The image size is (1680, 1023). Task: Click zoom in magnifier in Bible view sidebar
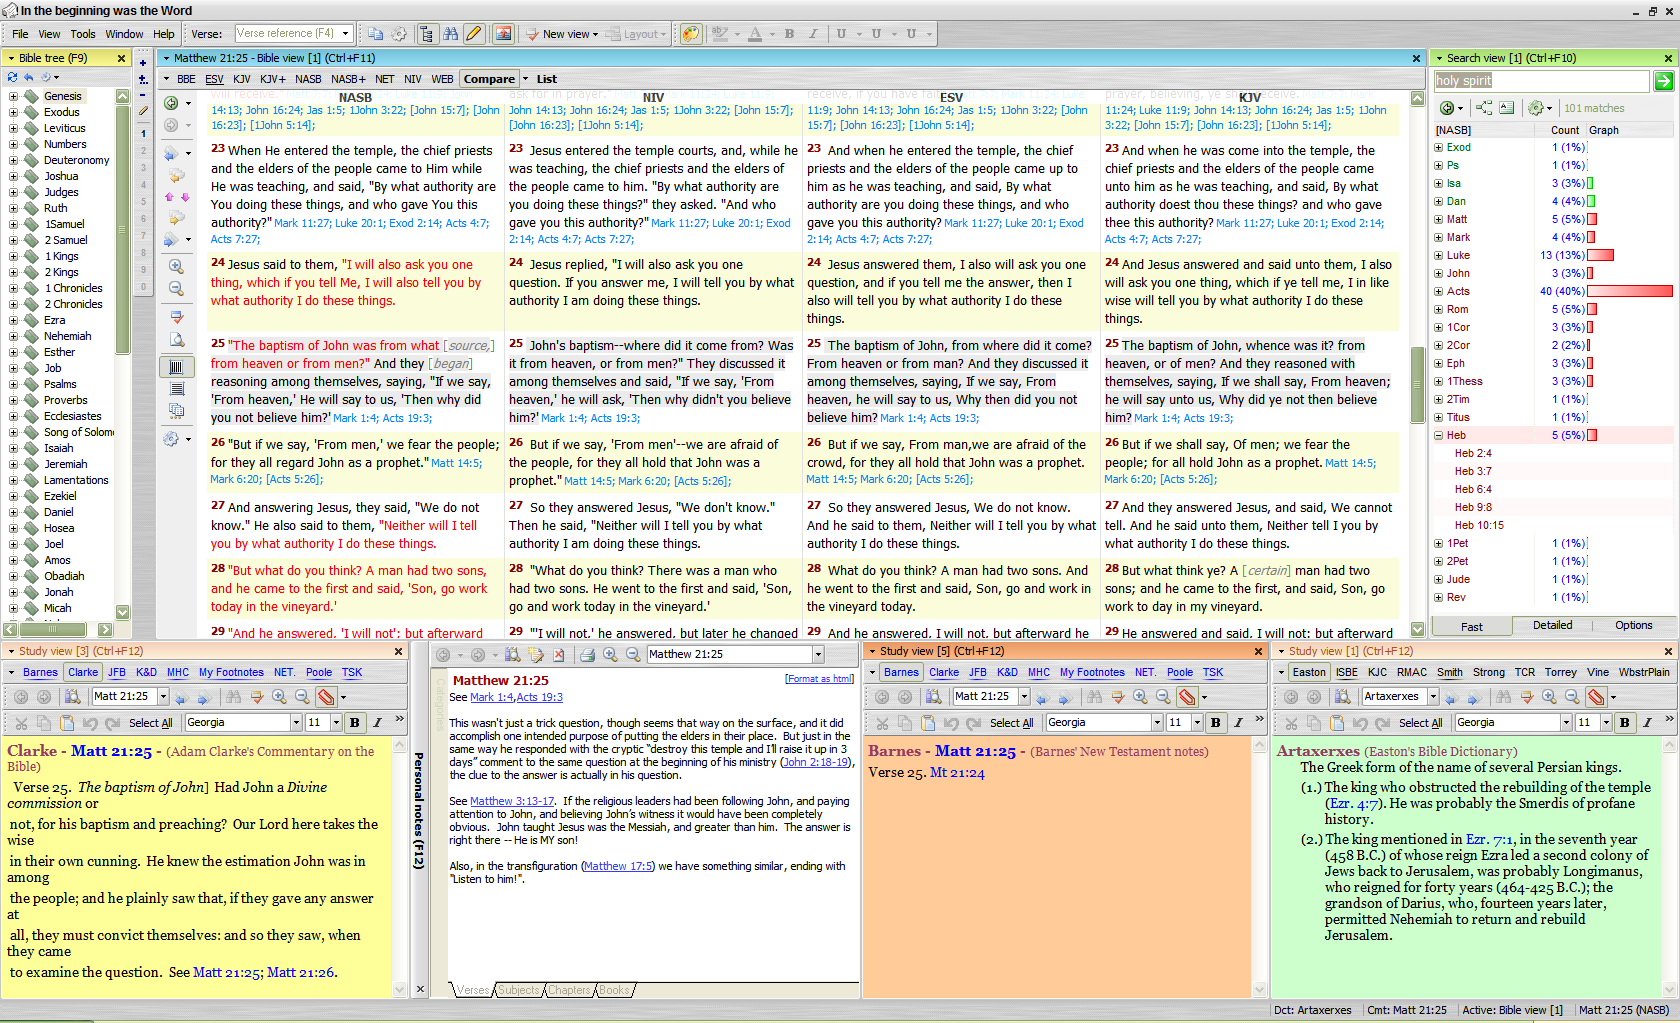[176, 267]
